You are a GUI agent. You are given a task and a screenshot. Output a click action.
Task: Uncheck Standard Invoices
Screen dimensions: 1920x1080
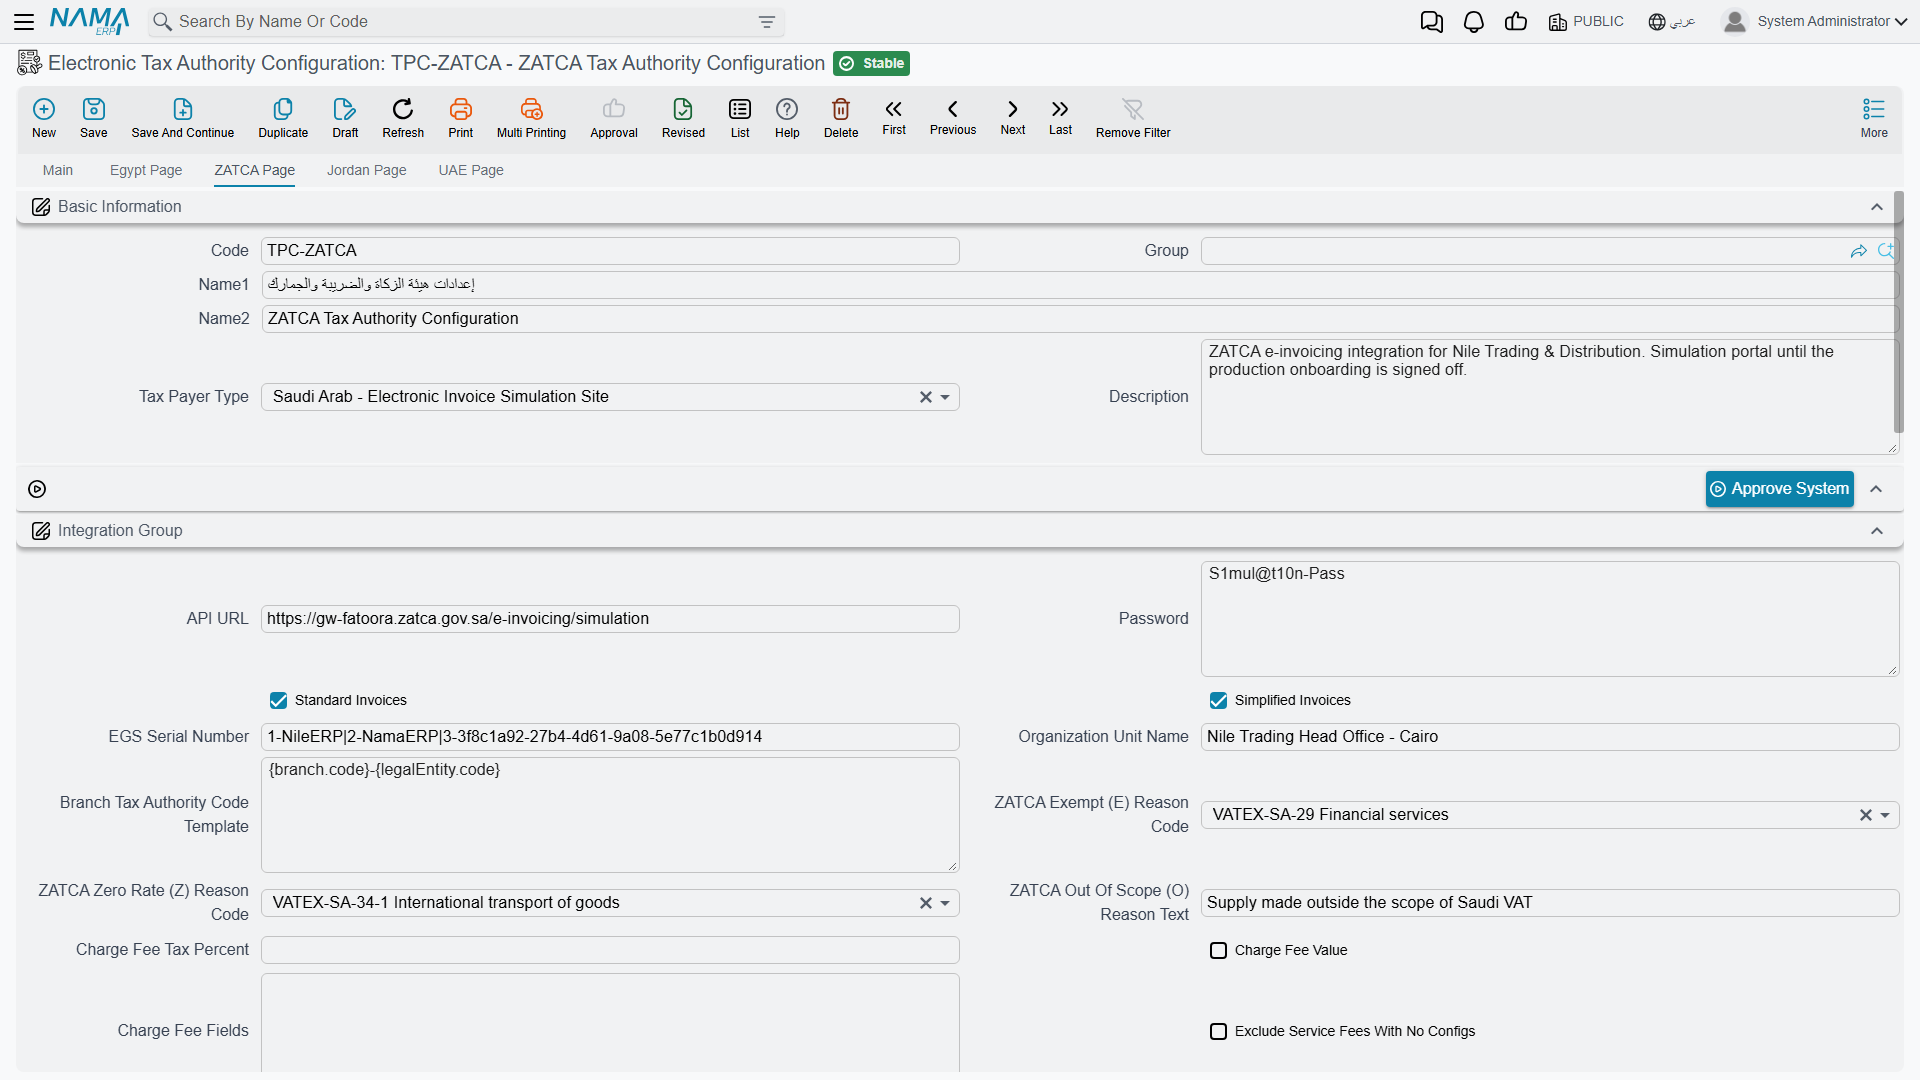coord(278,700)
